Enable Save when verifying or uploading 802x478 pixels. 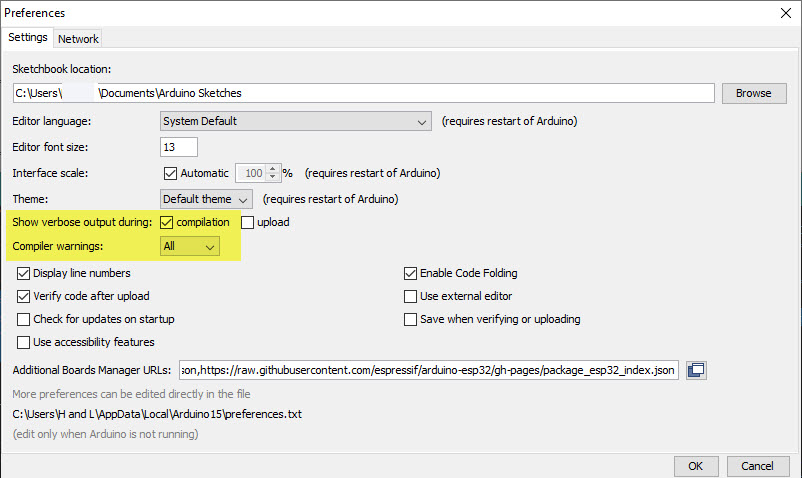410,319
